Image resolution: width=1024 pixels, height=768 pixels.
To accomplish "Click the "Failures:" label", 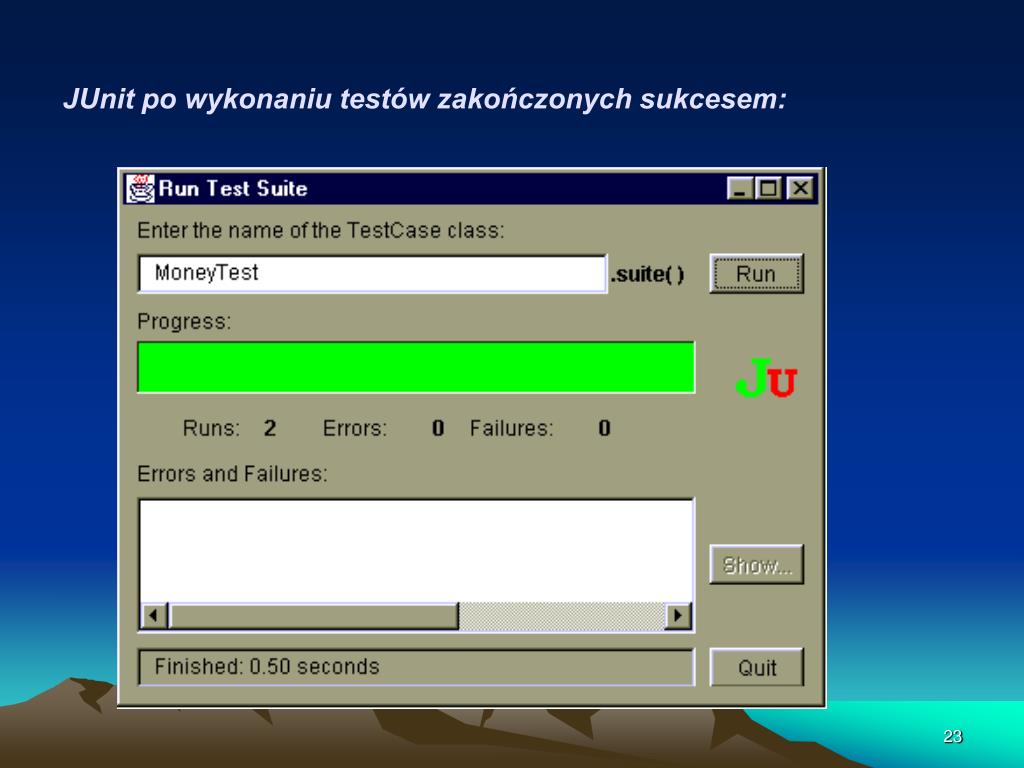I will 511,428.
